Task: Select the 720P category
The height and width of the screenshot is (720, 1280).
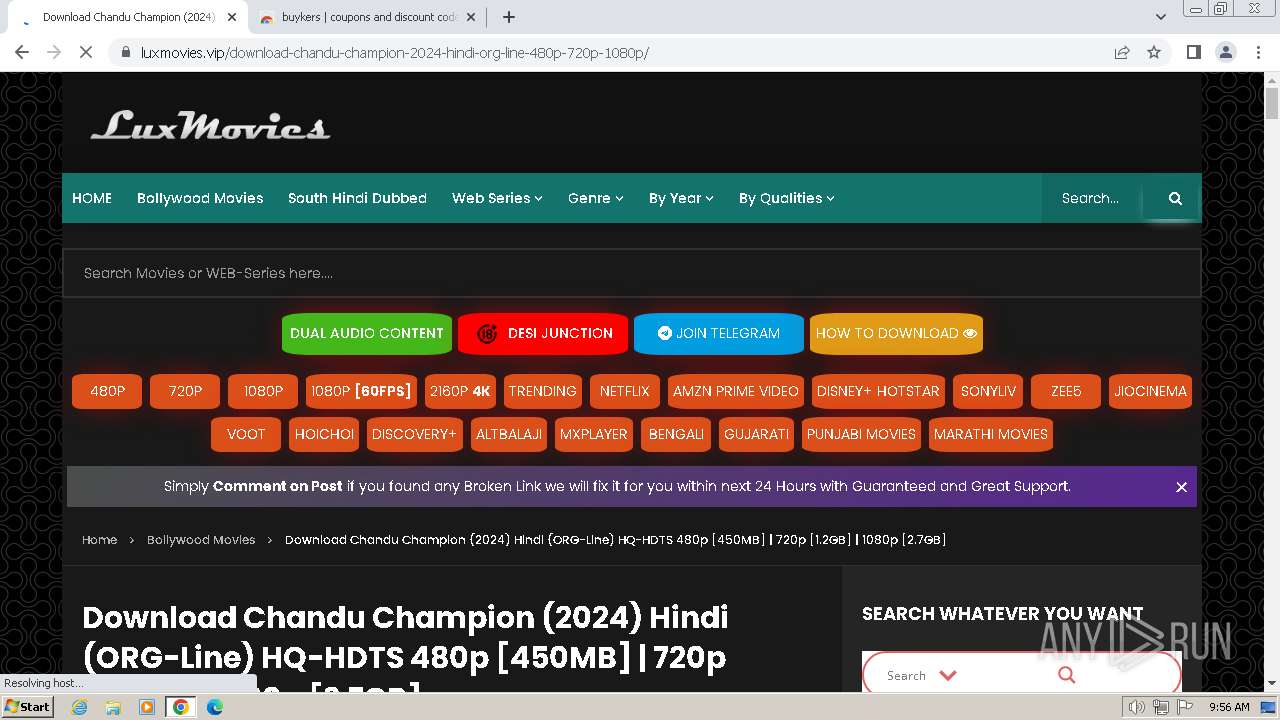Action: click(x=185, y=391)
